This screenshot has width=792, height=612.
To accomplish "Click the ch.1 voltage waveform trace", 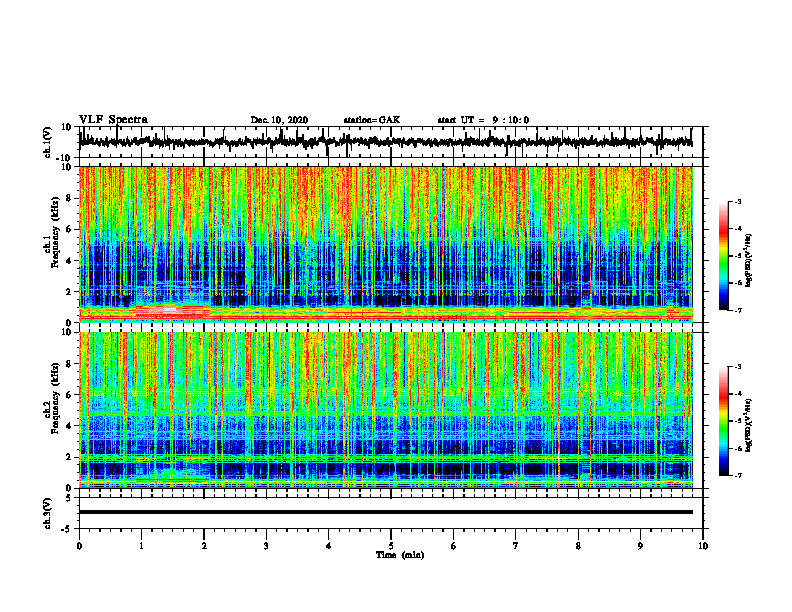I will tap(385, 142).
